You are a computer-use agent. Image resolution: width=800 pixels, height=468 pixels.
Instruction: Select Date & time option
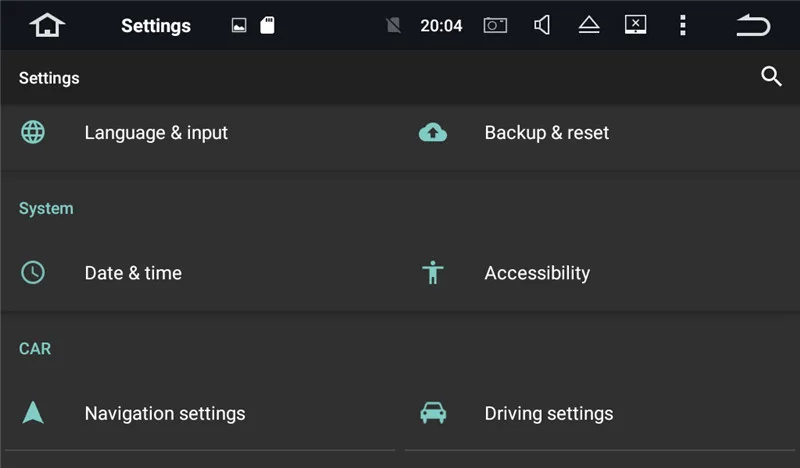pyautogui.click(x=133, y=272)
